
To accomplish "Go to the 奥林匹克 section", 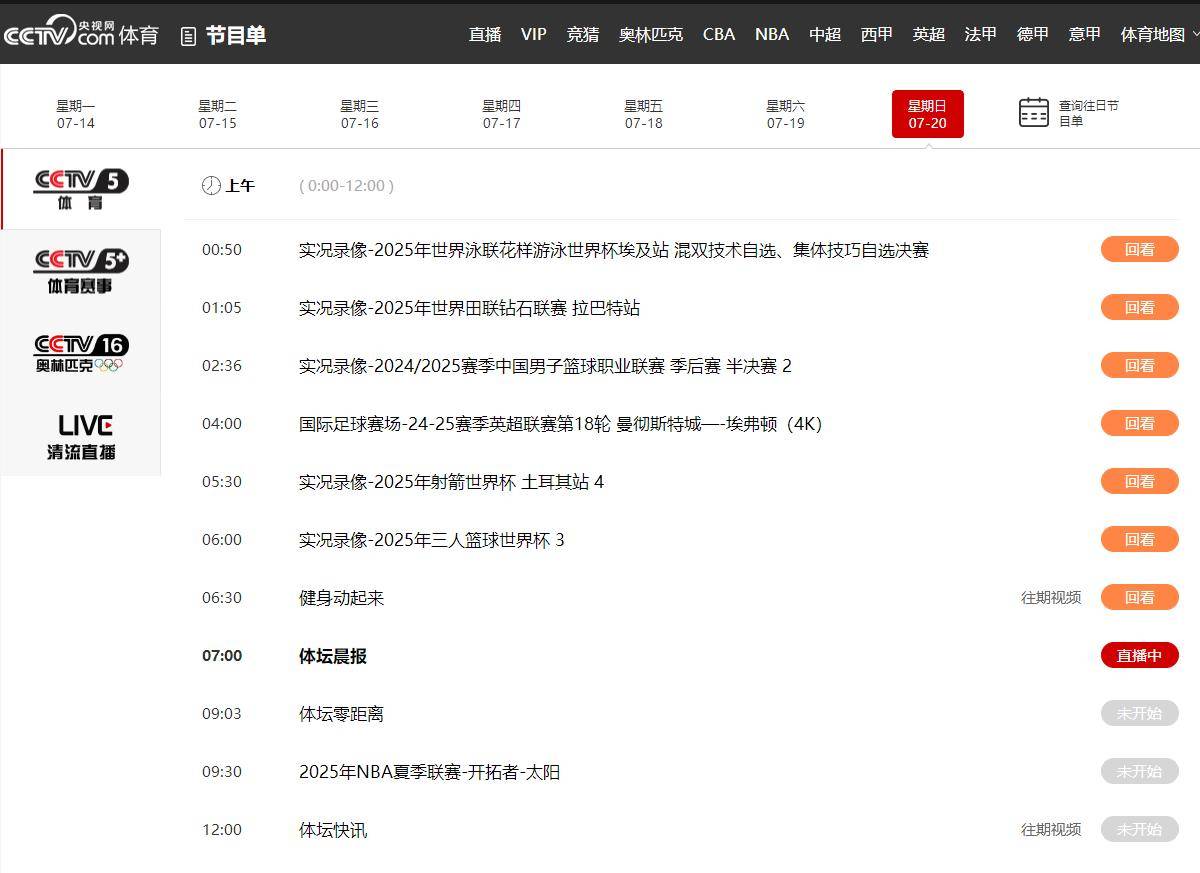I will [651, 34].
